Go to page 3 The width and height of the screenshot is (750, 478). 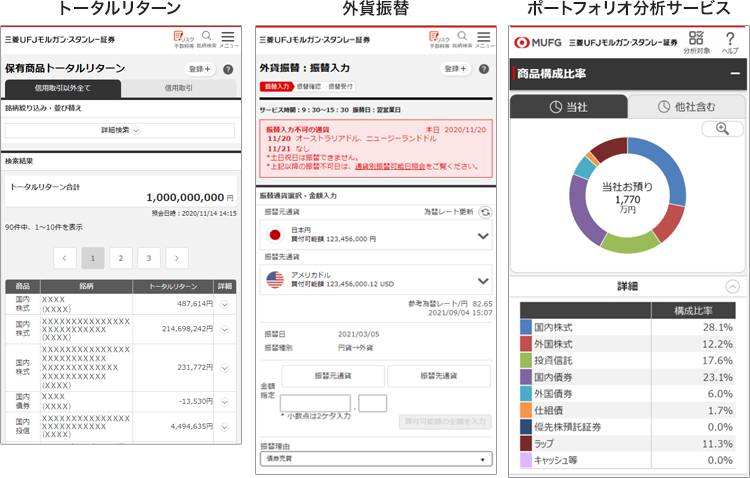click(149, 258)
